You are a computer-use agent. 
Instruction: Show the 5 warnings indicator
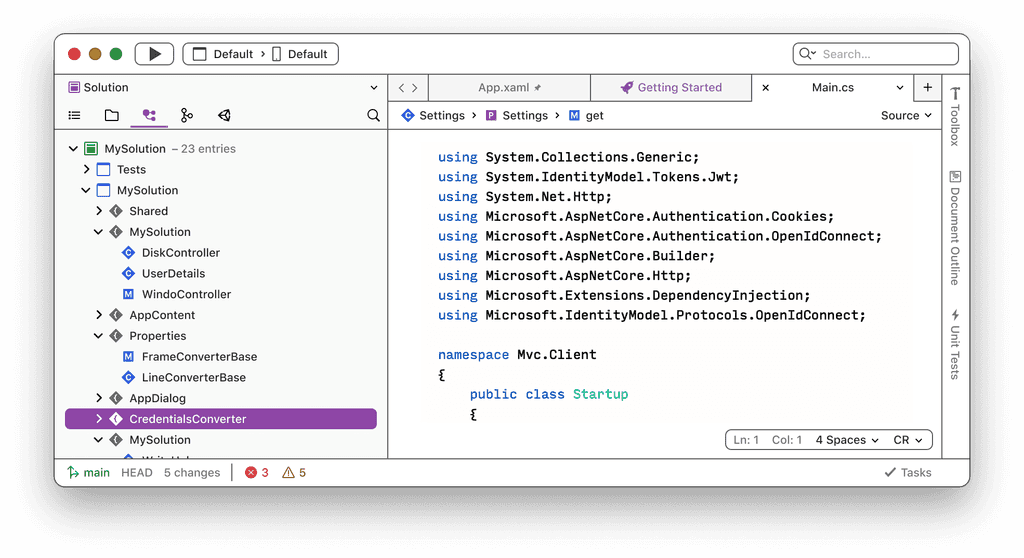coord(294,472)
